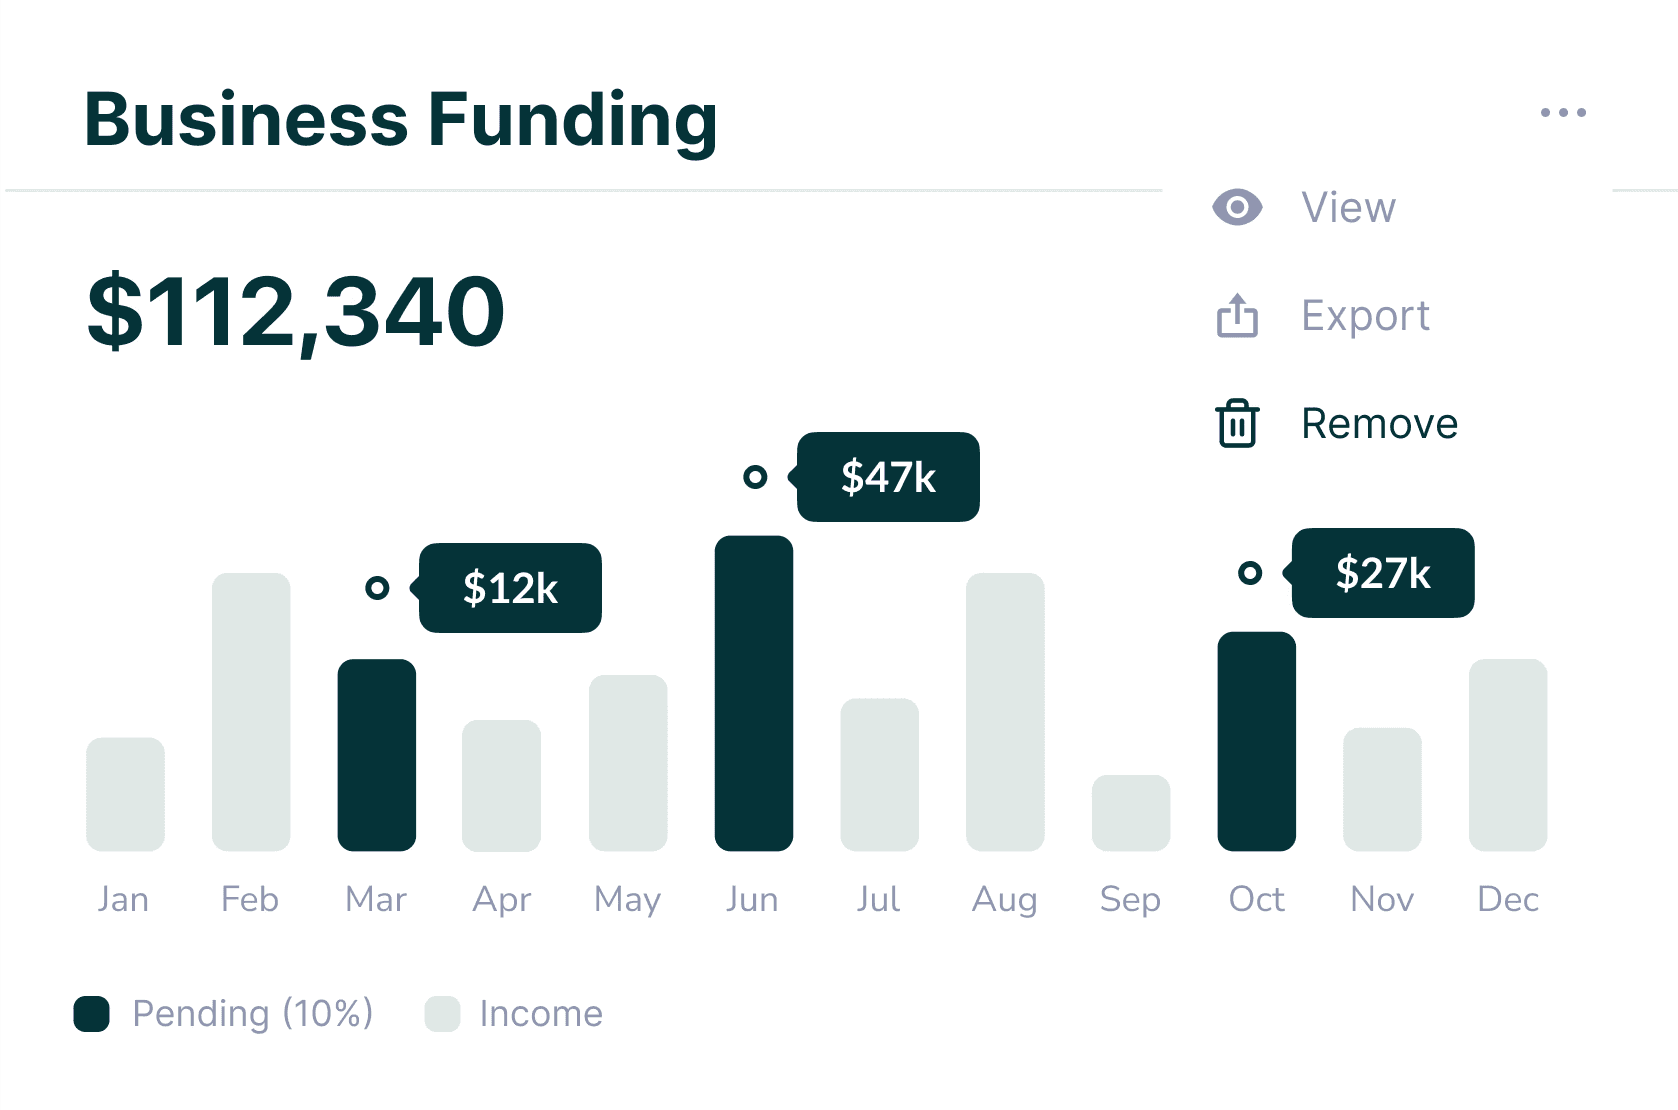Screen dimensions: 1678x1110
Task: Toggle the Income legend swatch
Action: point(442,1014)
